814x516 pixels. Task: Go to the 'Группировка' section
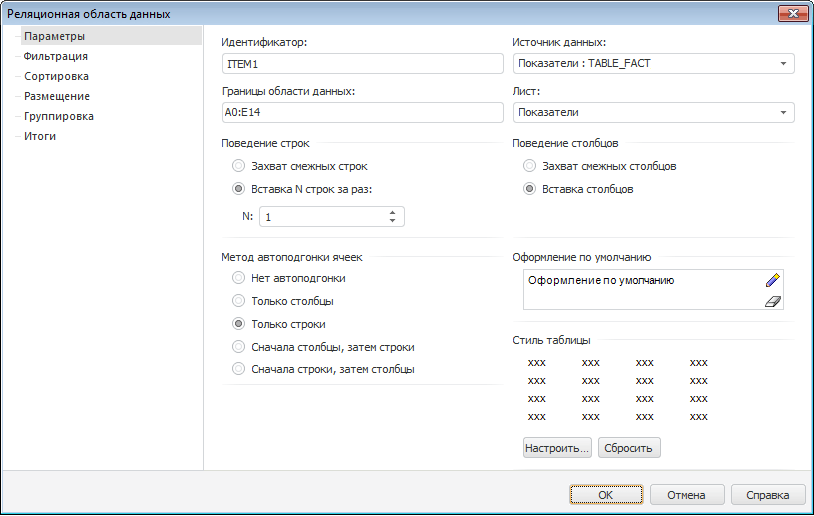[59, 116]
